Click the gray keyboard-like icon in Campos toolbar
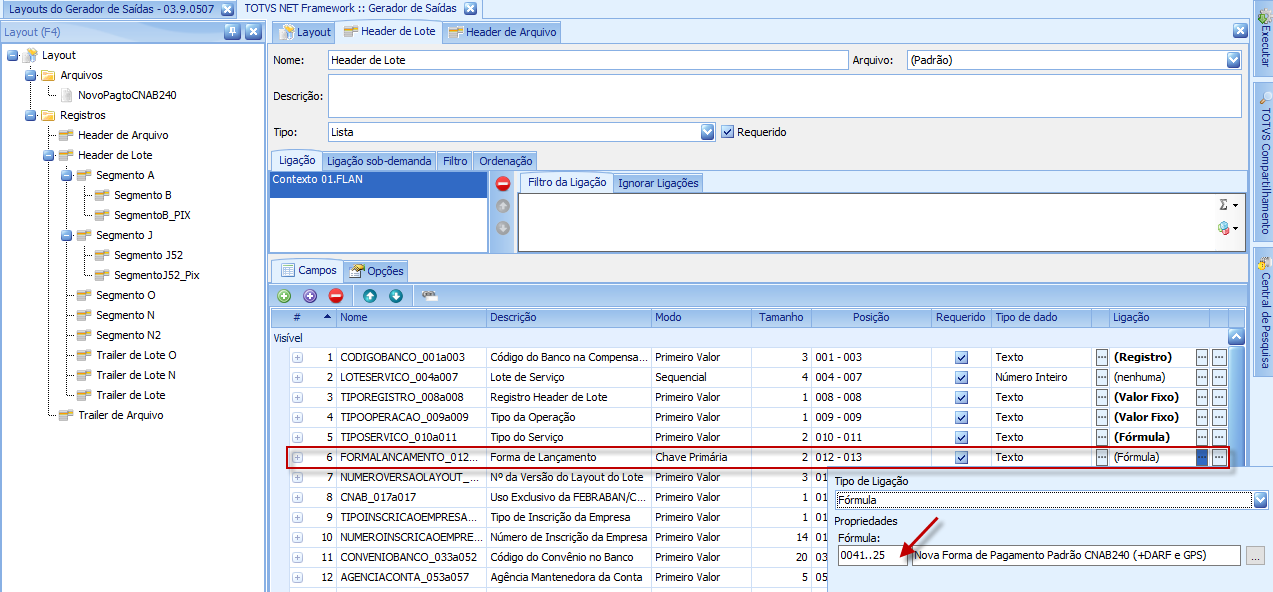Image resolution: width=1273 pixels, height=592 pixels. pyautogui.click(x=430, y=296)
